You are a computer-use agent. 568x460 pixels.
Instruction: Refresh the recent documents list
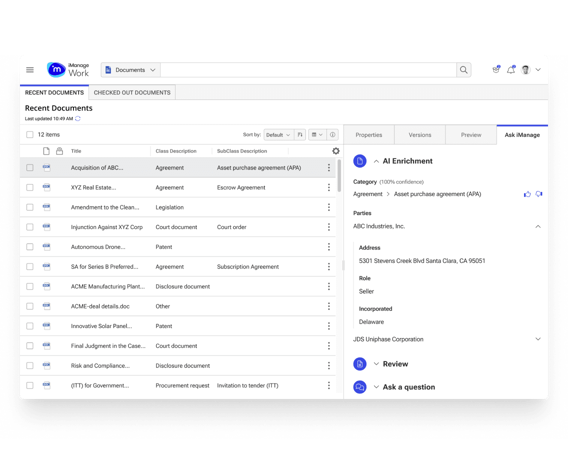78,118
